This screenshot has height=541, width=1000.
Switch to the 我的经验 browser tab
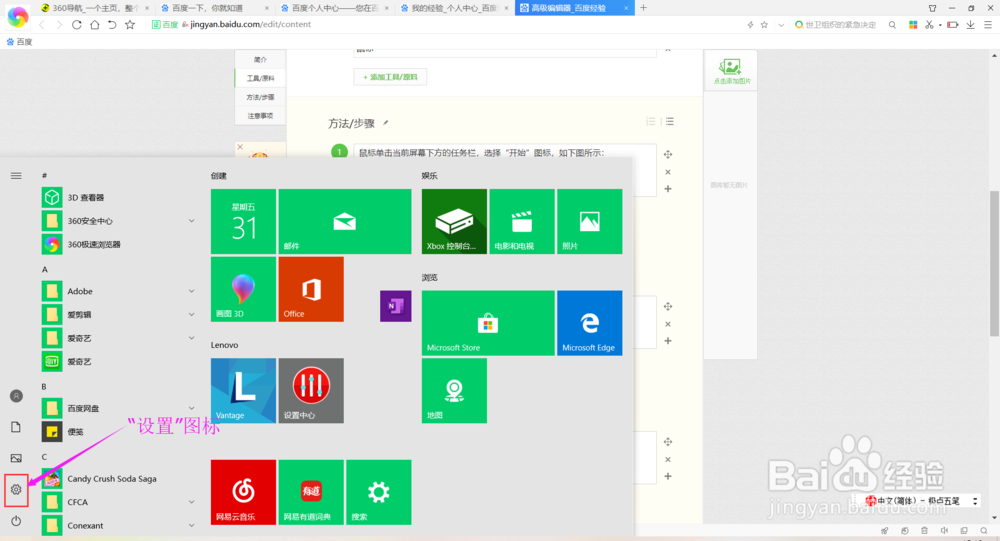coord(454,8)
